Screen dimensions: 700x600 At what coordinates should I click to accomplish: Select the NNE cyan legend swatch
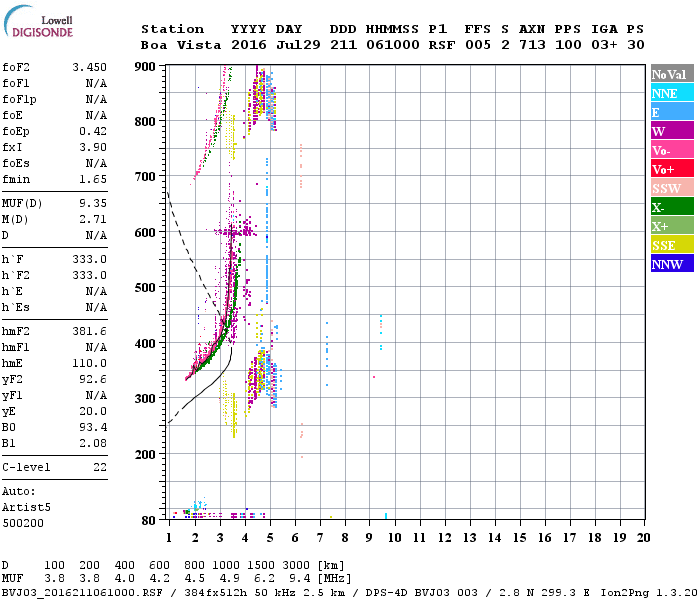pyautogui.click(x=672, y=93)
